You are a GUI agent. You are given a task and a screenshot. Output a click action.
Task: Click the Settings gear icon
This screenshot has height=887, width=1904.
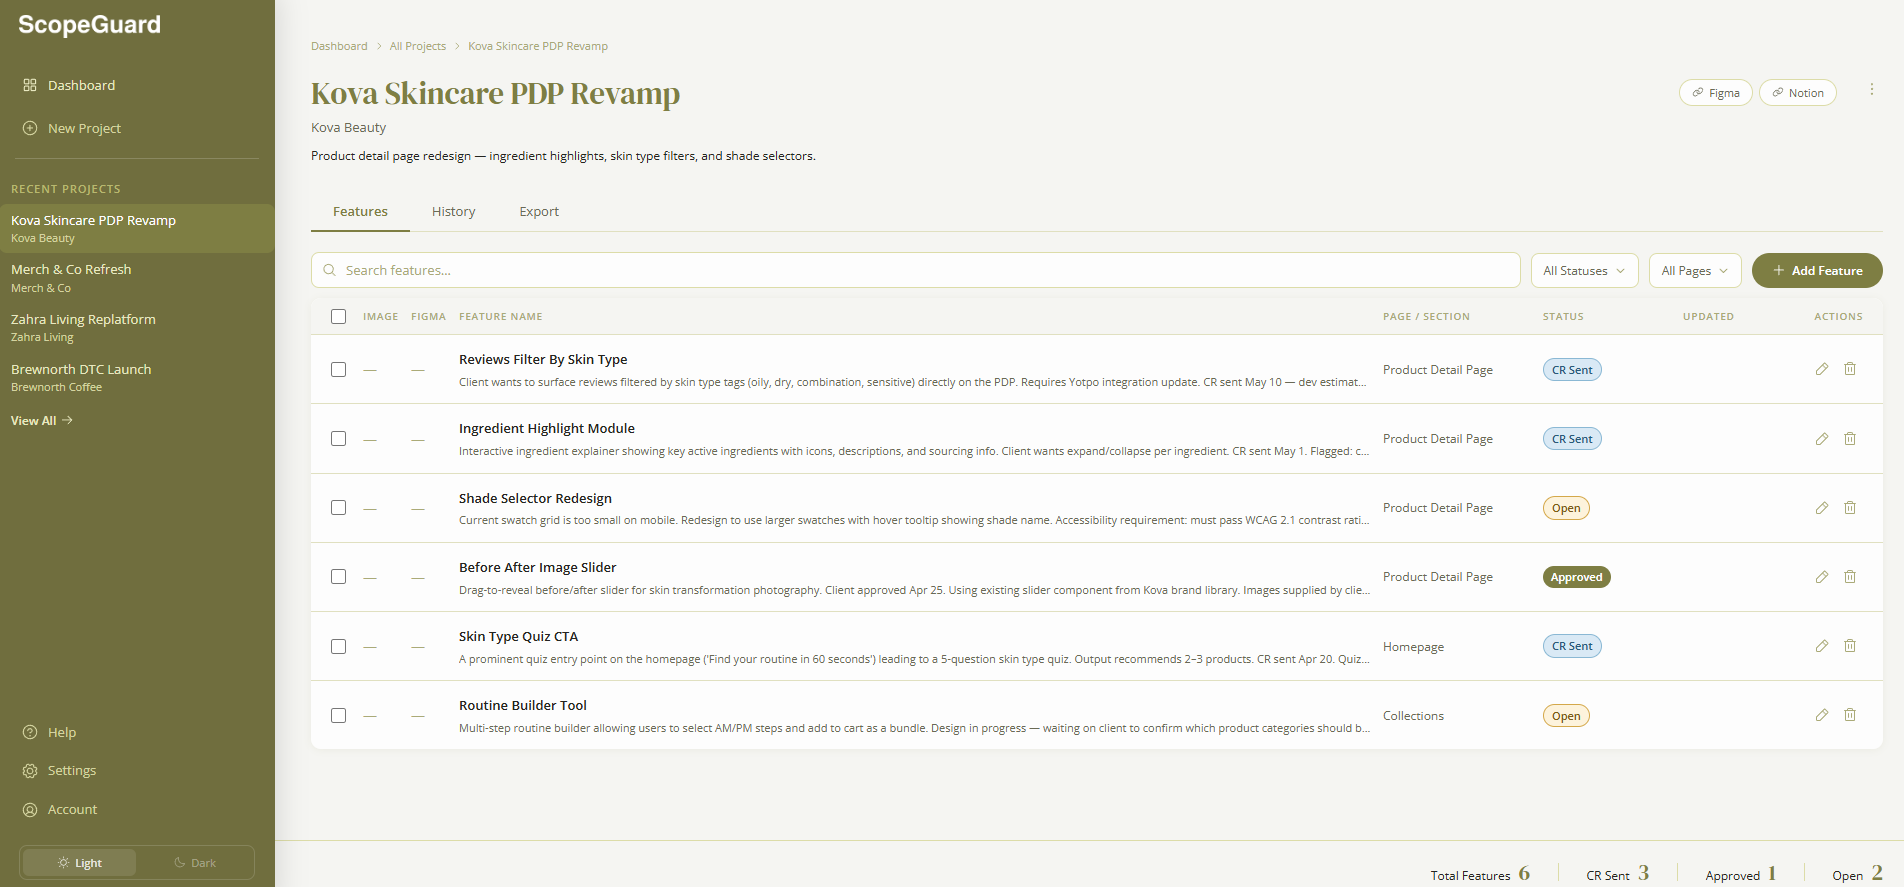pos(30,771)
